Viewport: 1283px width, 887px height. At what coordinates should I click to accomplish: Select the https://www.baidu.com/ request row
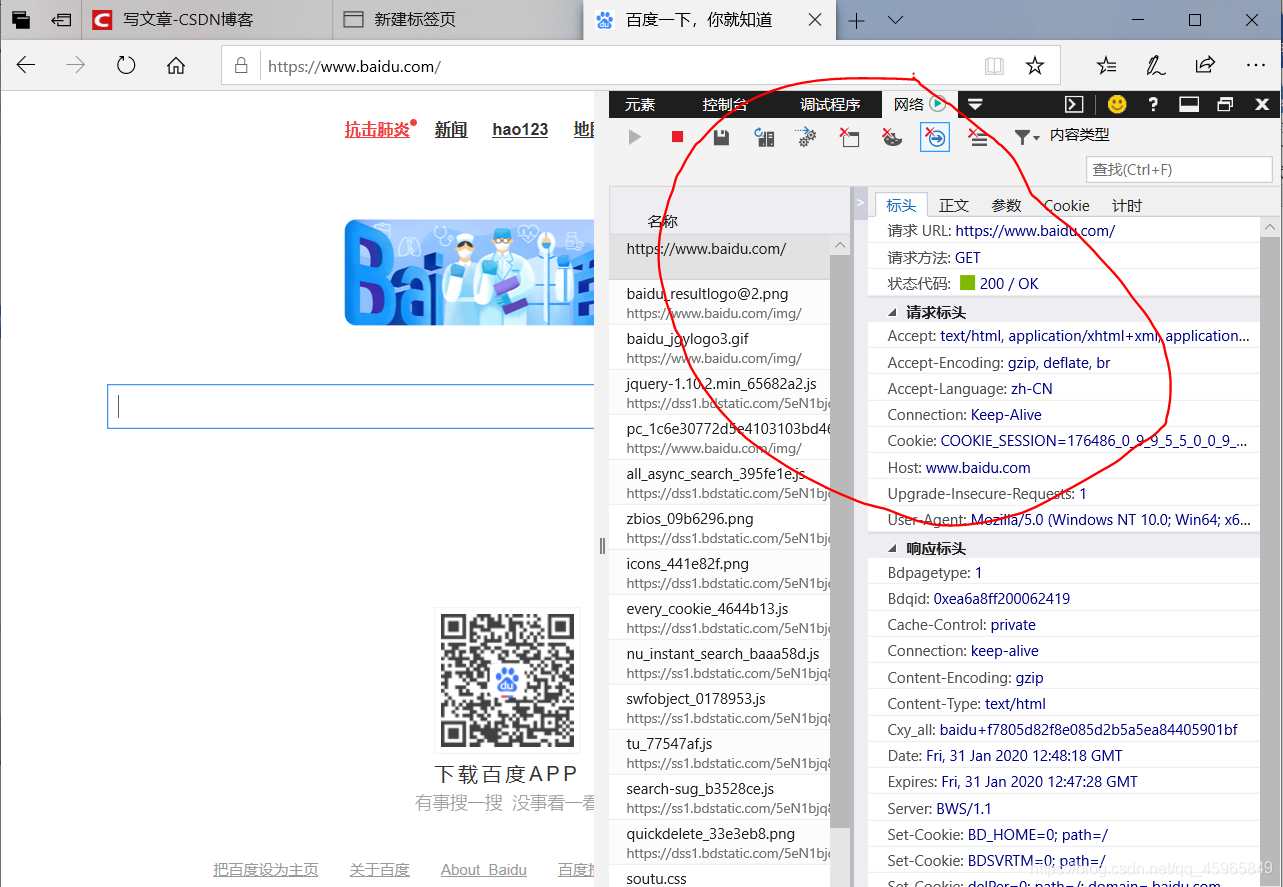[720, 256]
